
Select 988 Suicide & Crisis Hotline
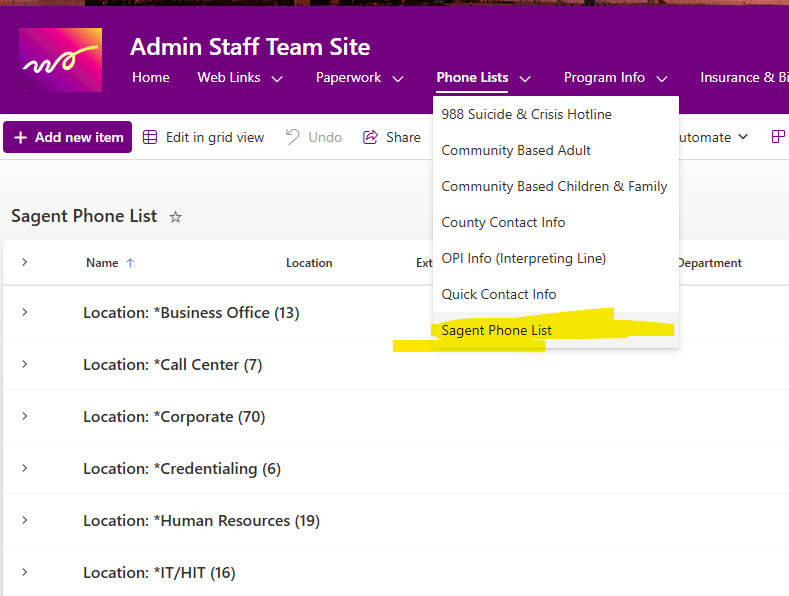526,114
